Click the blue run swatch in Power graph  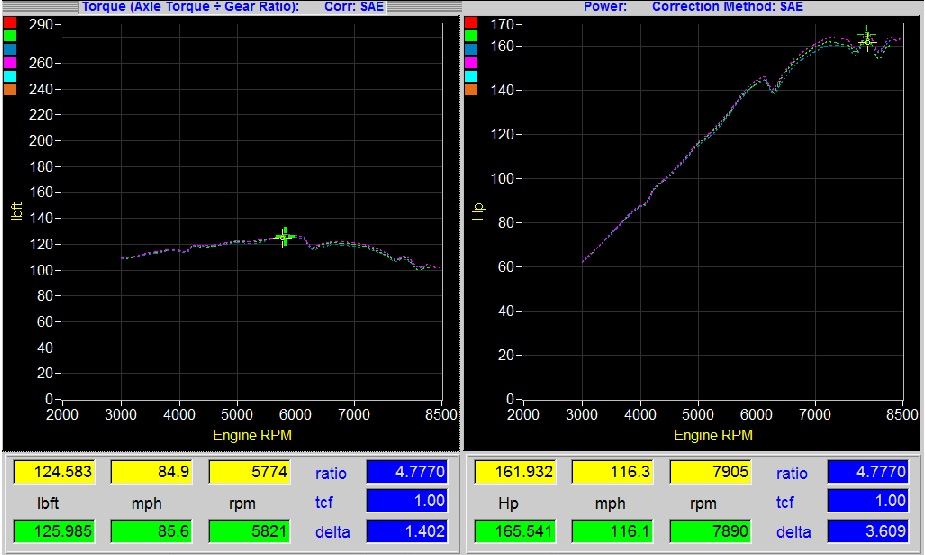472,49
